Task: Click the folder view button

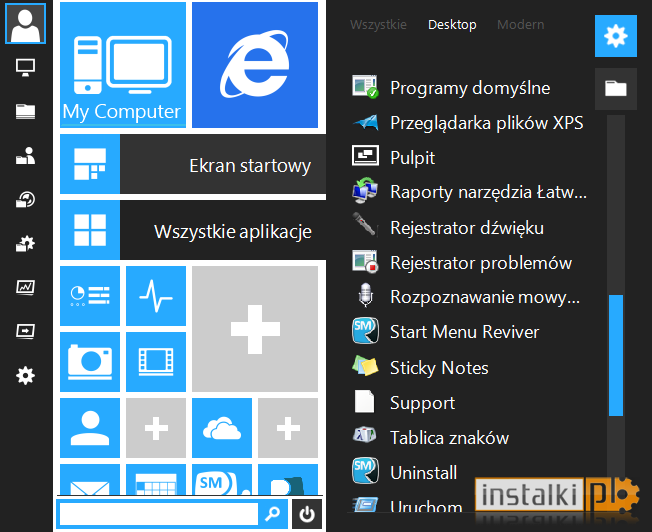Action: tap(616, 89)
